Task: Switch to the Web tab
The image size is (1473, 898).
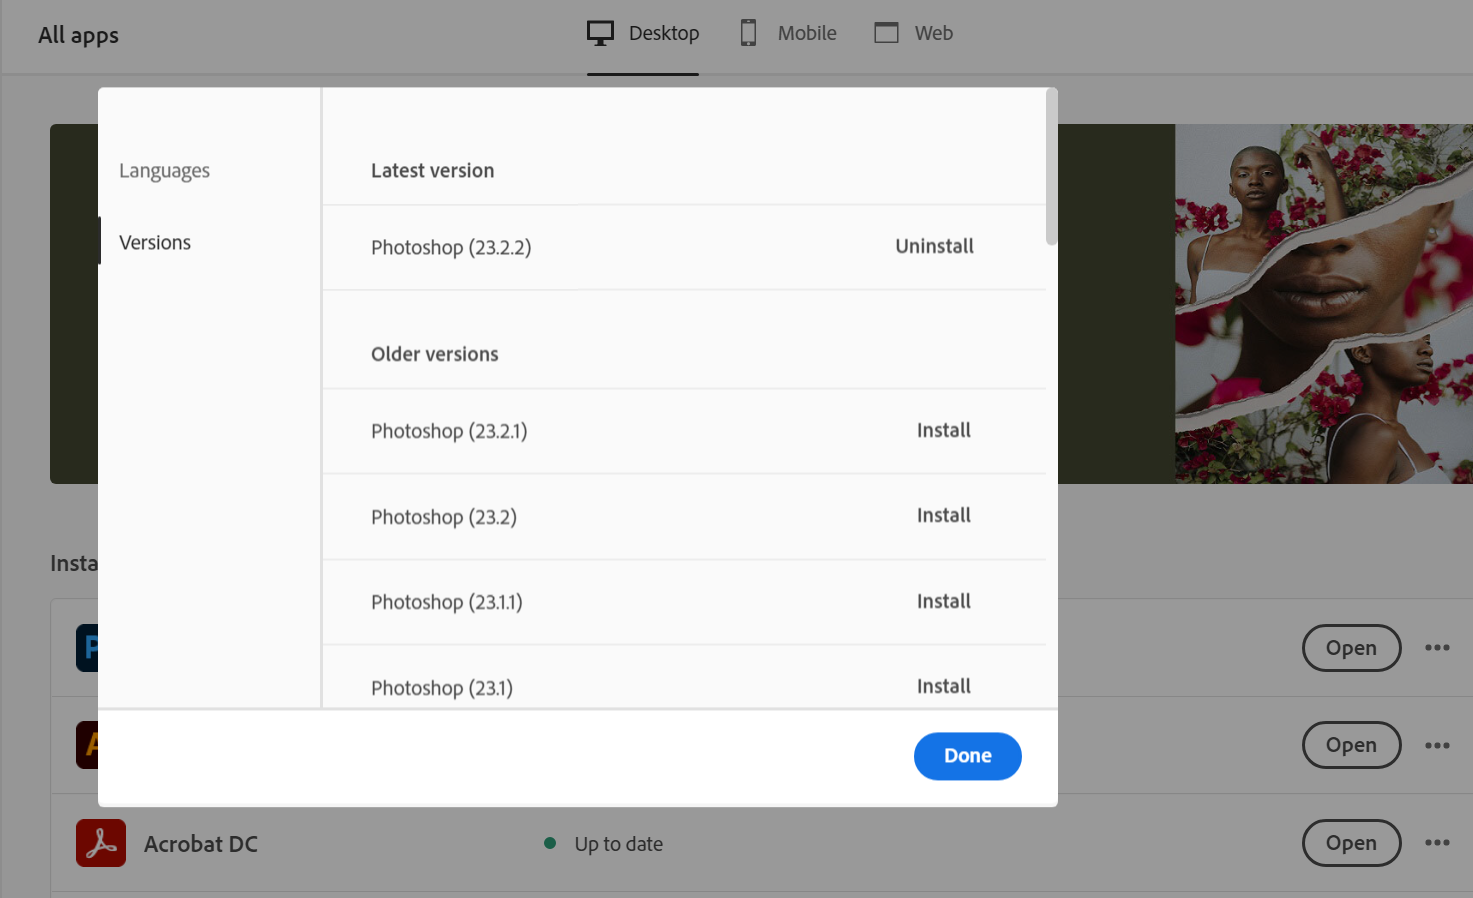Action: coord(912,32)
